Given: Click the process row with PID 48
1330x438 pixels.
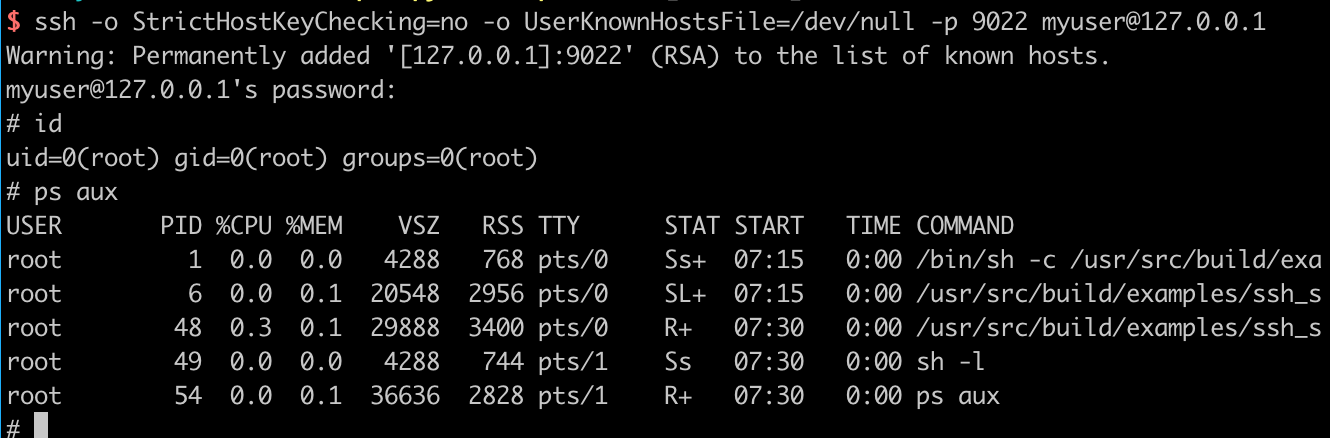Looking at the screenshot, I should click(x=664, y=328).
